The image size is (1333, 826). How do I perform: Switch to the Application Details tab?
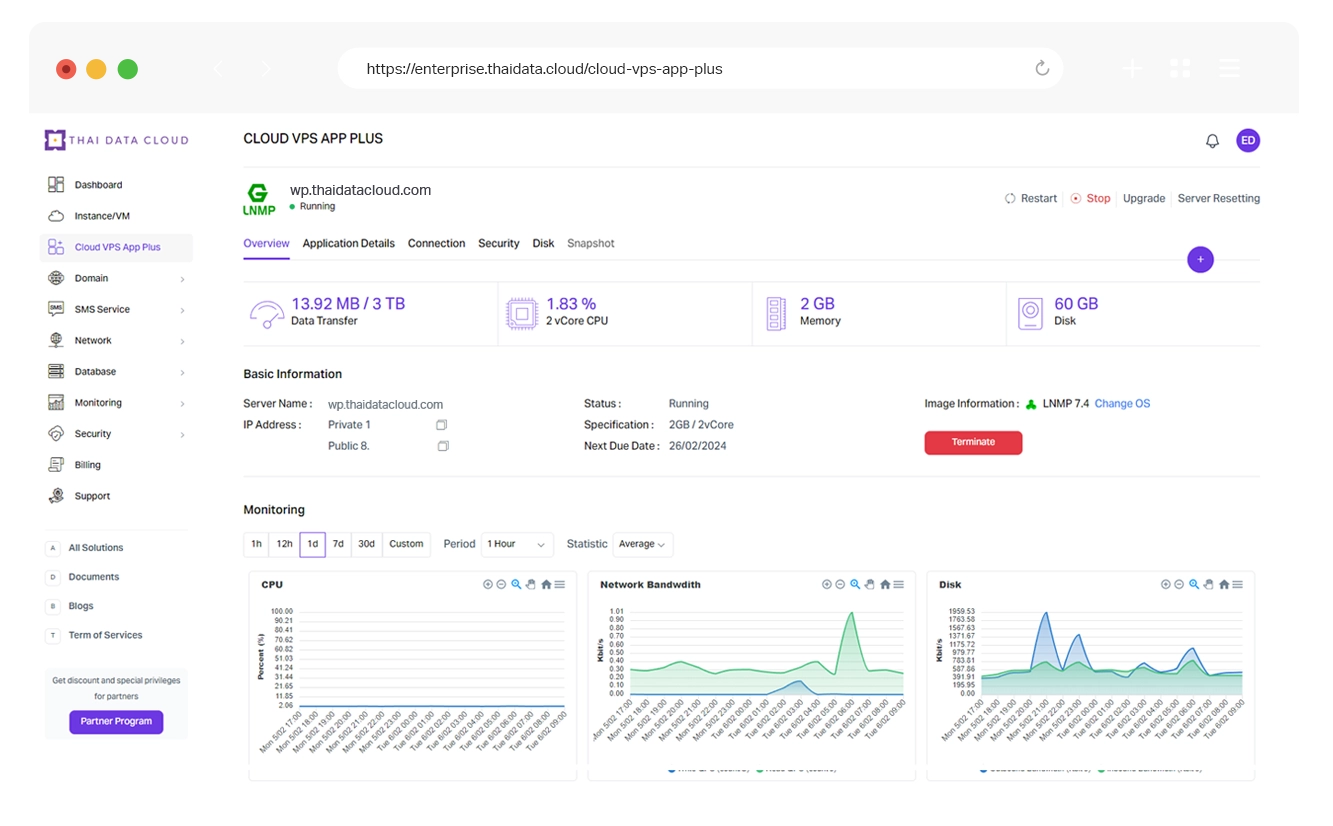tap(349, 244)
